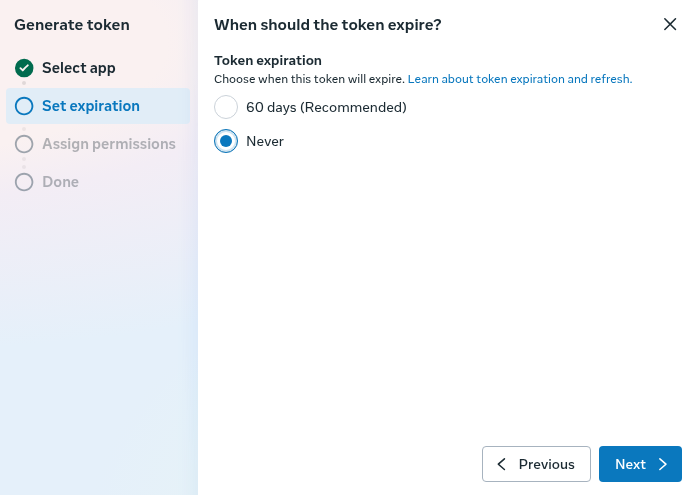
Task: Jump to the Assign permissions step
Action: click(x=109, y=144)
